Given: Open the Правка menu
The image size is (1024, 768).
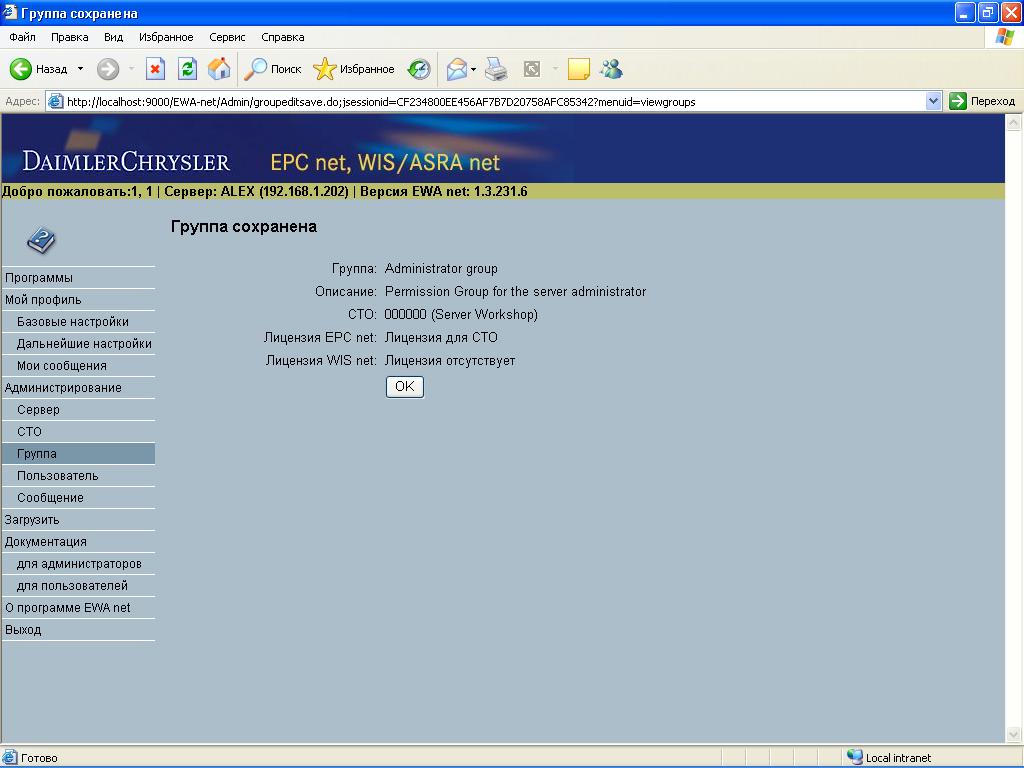Looking at the screenshot, I should point(69,37).
